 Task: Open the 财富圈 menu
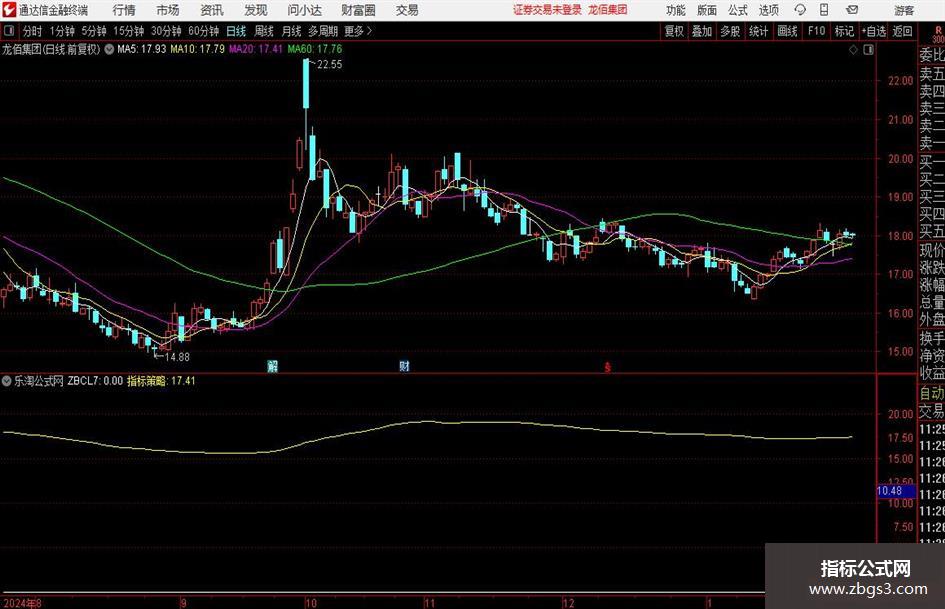click(x=358, y=10)
